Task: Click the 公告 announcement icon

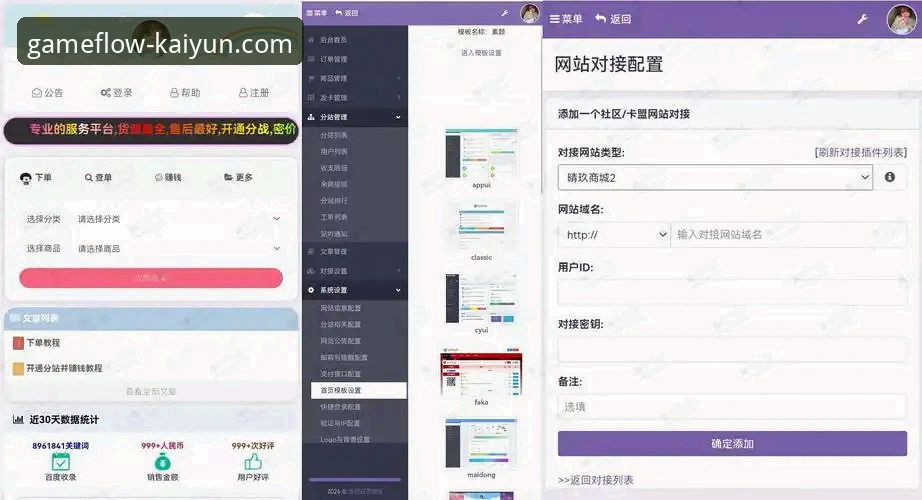Action: click(x=37, y=93)
